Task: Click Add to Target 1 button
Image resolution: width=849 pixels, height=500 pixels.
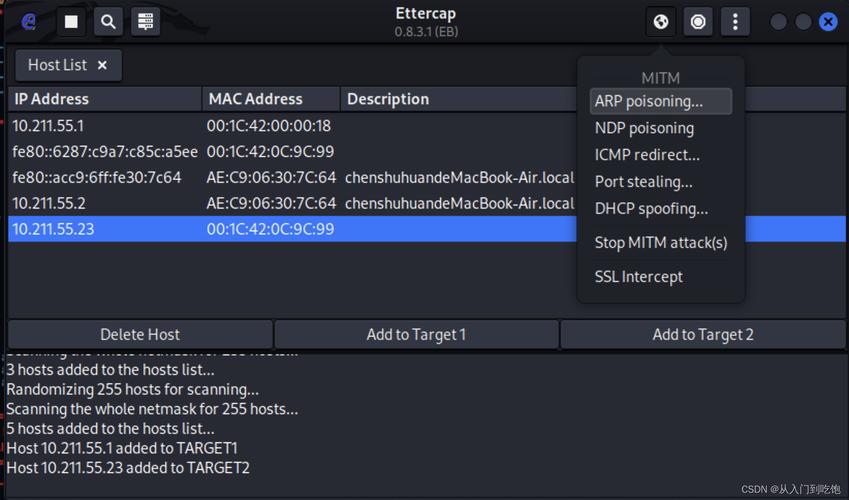Action: point(416,335)
